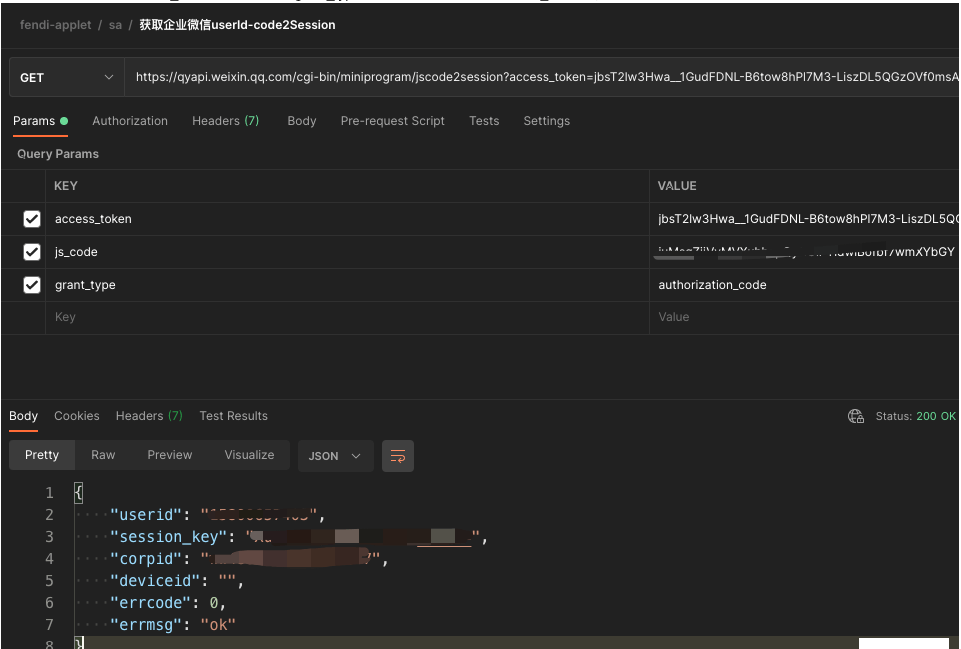Select the Raw view button
This screenshot has width=961, height=649.
click(x=103, y=455)
